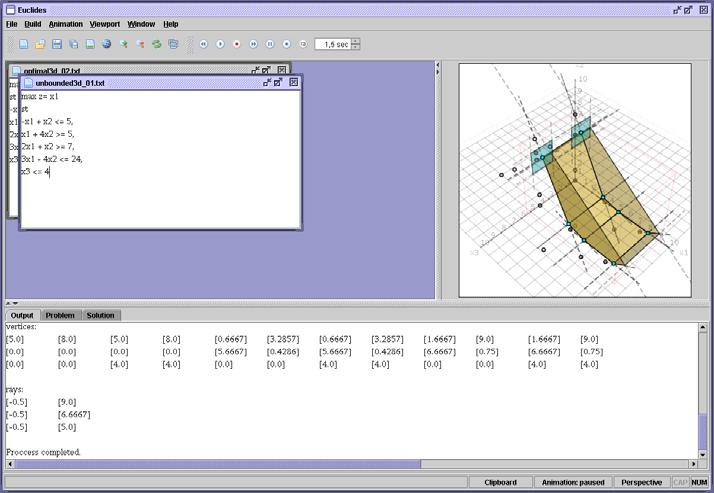Click the output panel scroll up arrow
This screenshot has height=493, width=714.
pyautogui.click(x=703, y=327)
